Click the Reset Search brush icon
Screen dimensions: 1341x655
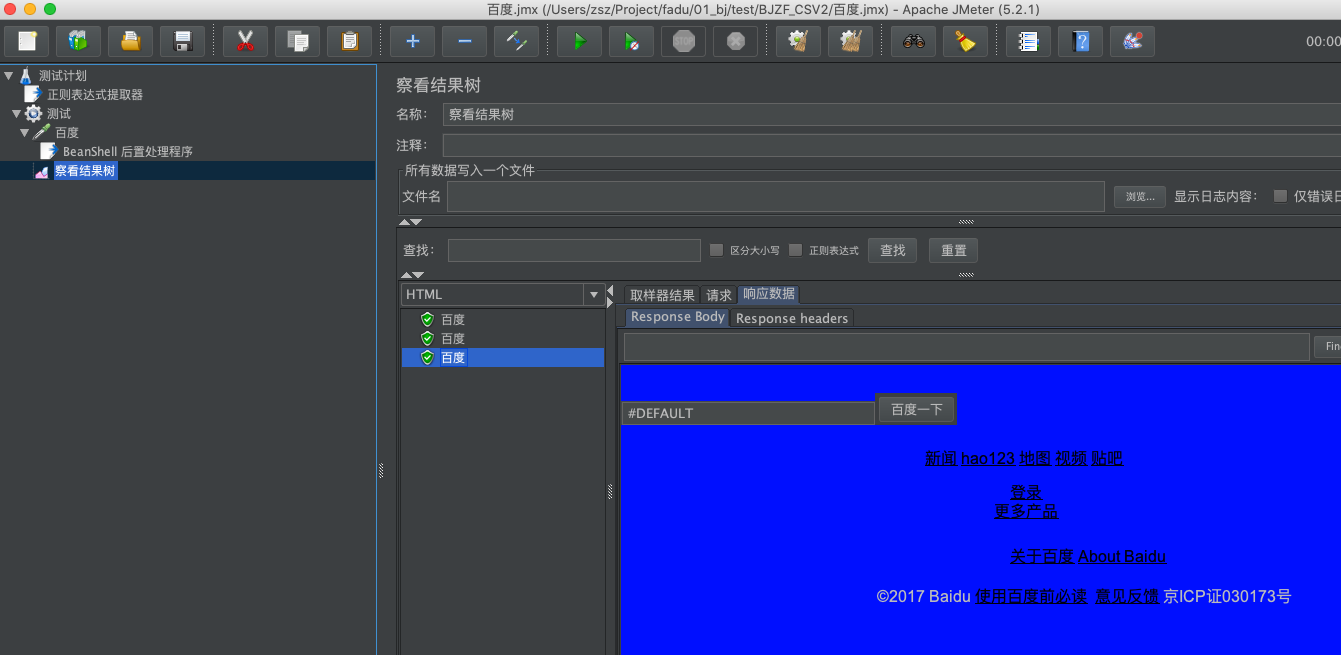965,41
